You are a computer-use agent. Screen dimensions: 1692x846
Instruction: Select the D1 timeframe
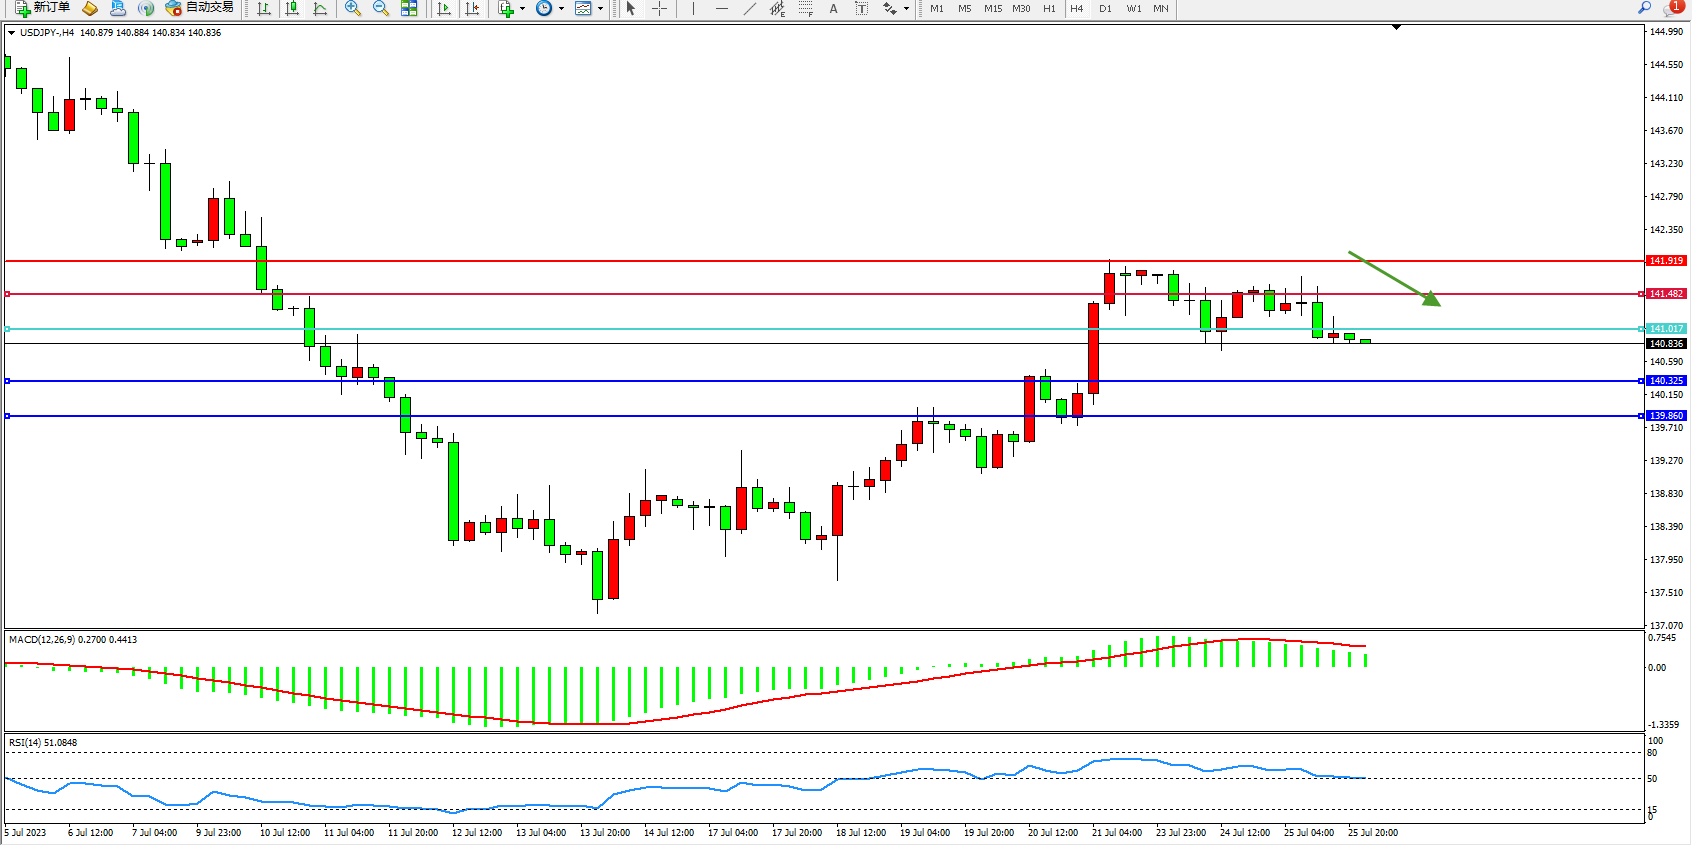click(1105, 8)
